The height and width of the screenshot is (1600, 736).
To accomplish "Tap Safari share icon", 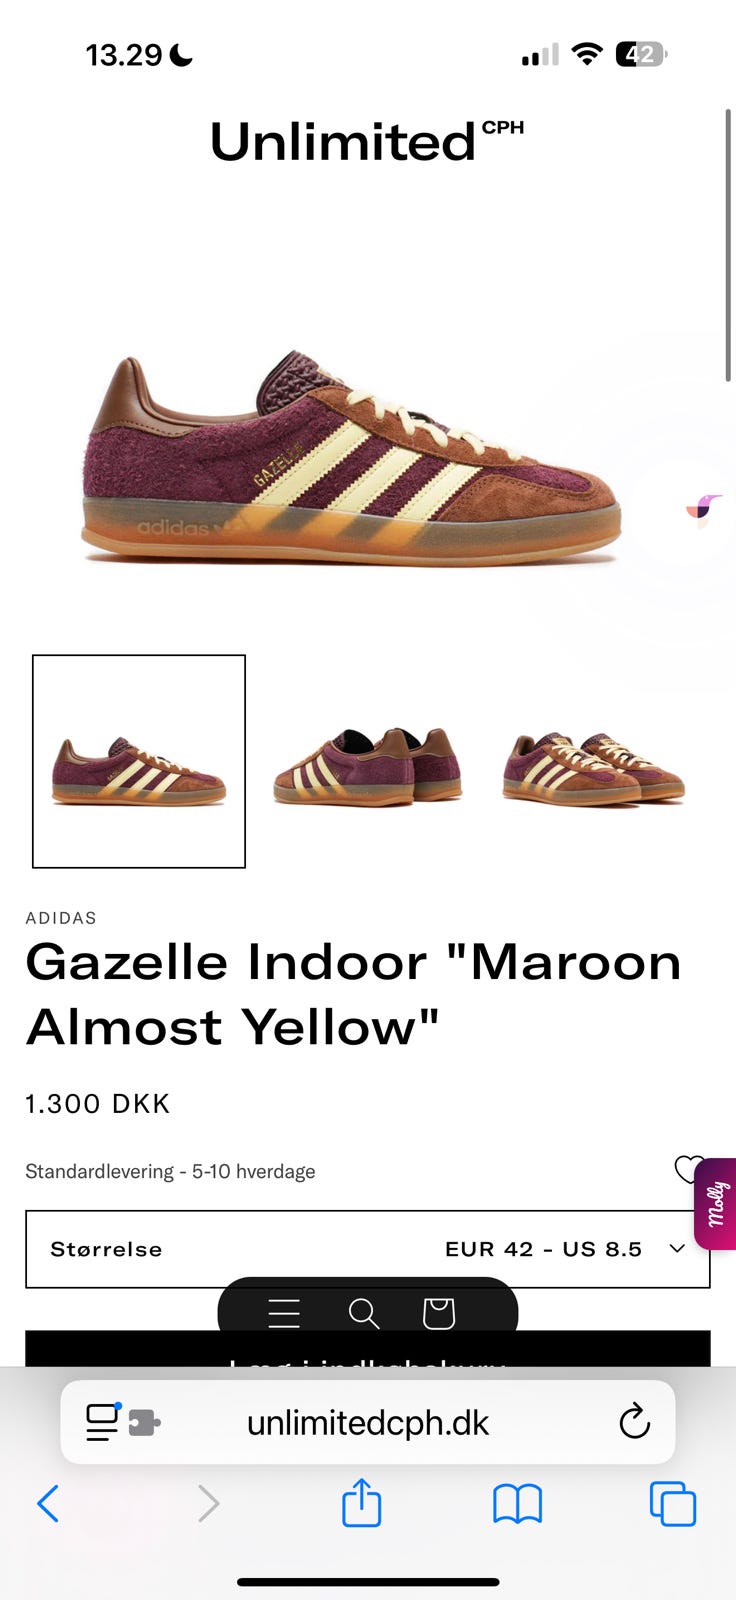I will pos(361,1502).
